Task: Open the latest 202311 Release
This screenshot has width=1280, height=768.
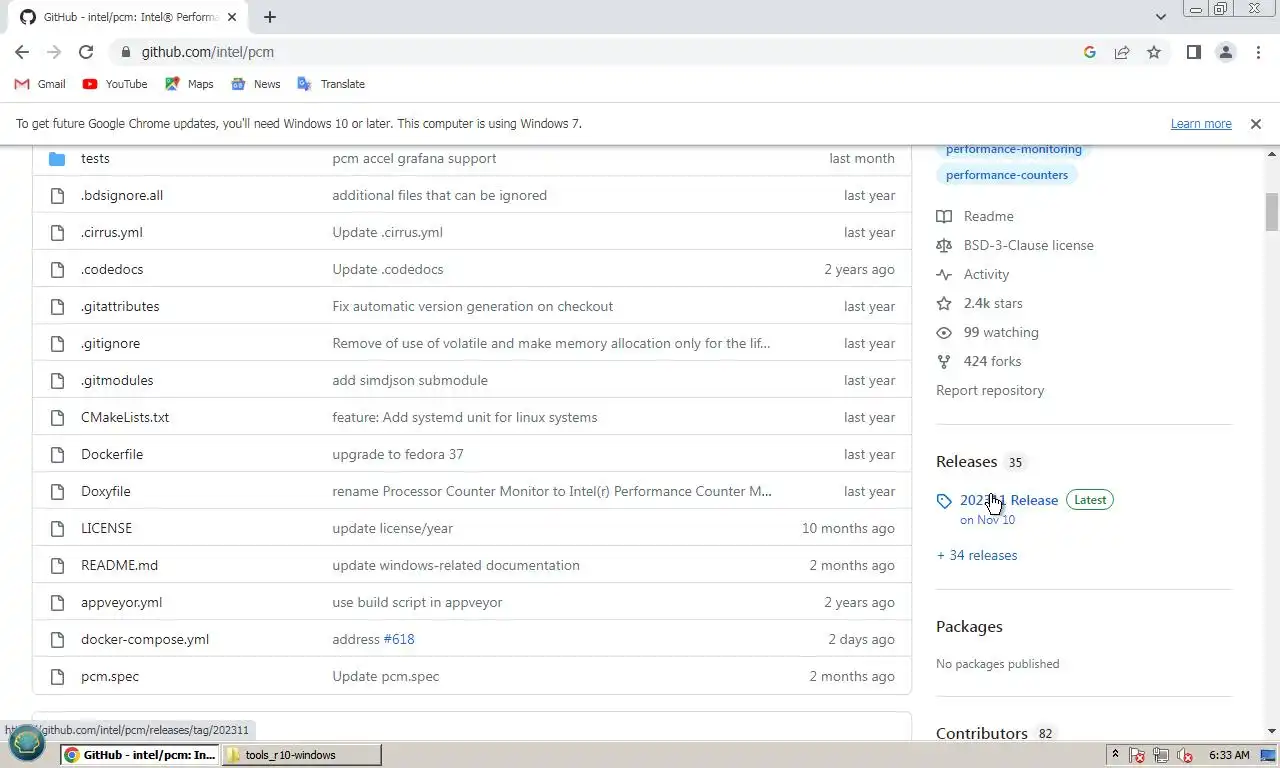Action: [x=1009, y=500]
